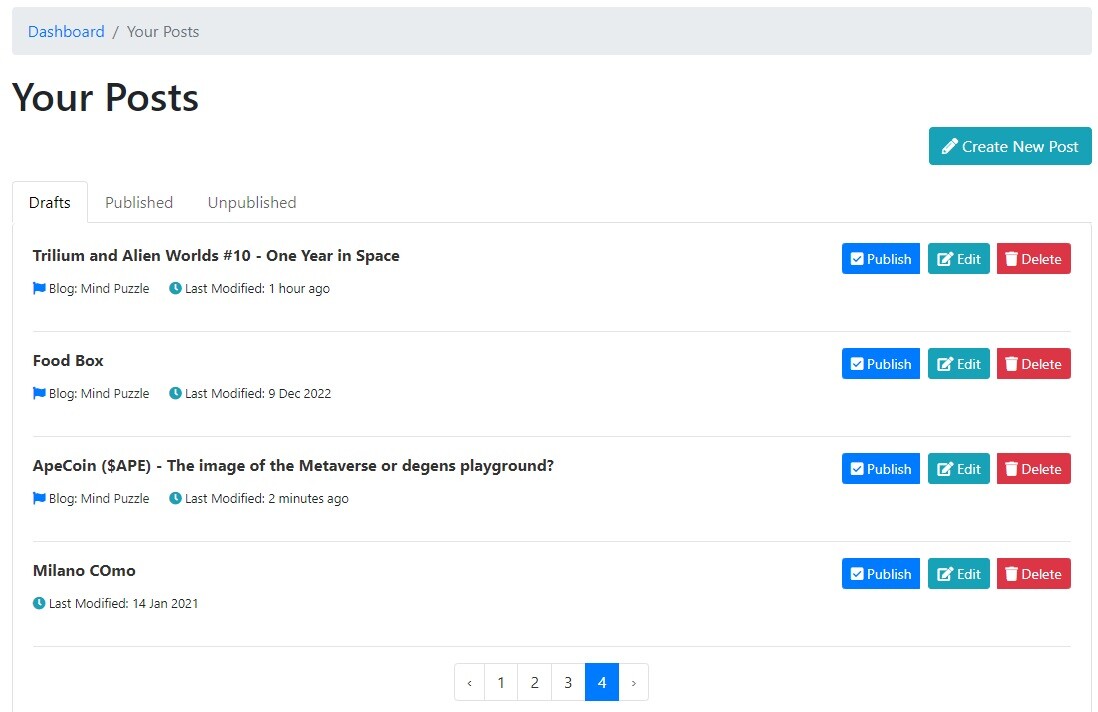Click flag icon beside Food Box blog
This screenshot has height=712, width=1098.
[39, 393]
